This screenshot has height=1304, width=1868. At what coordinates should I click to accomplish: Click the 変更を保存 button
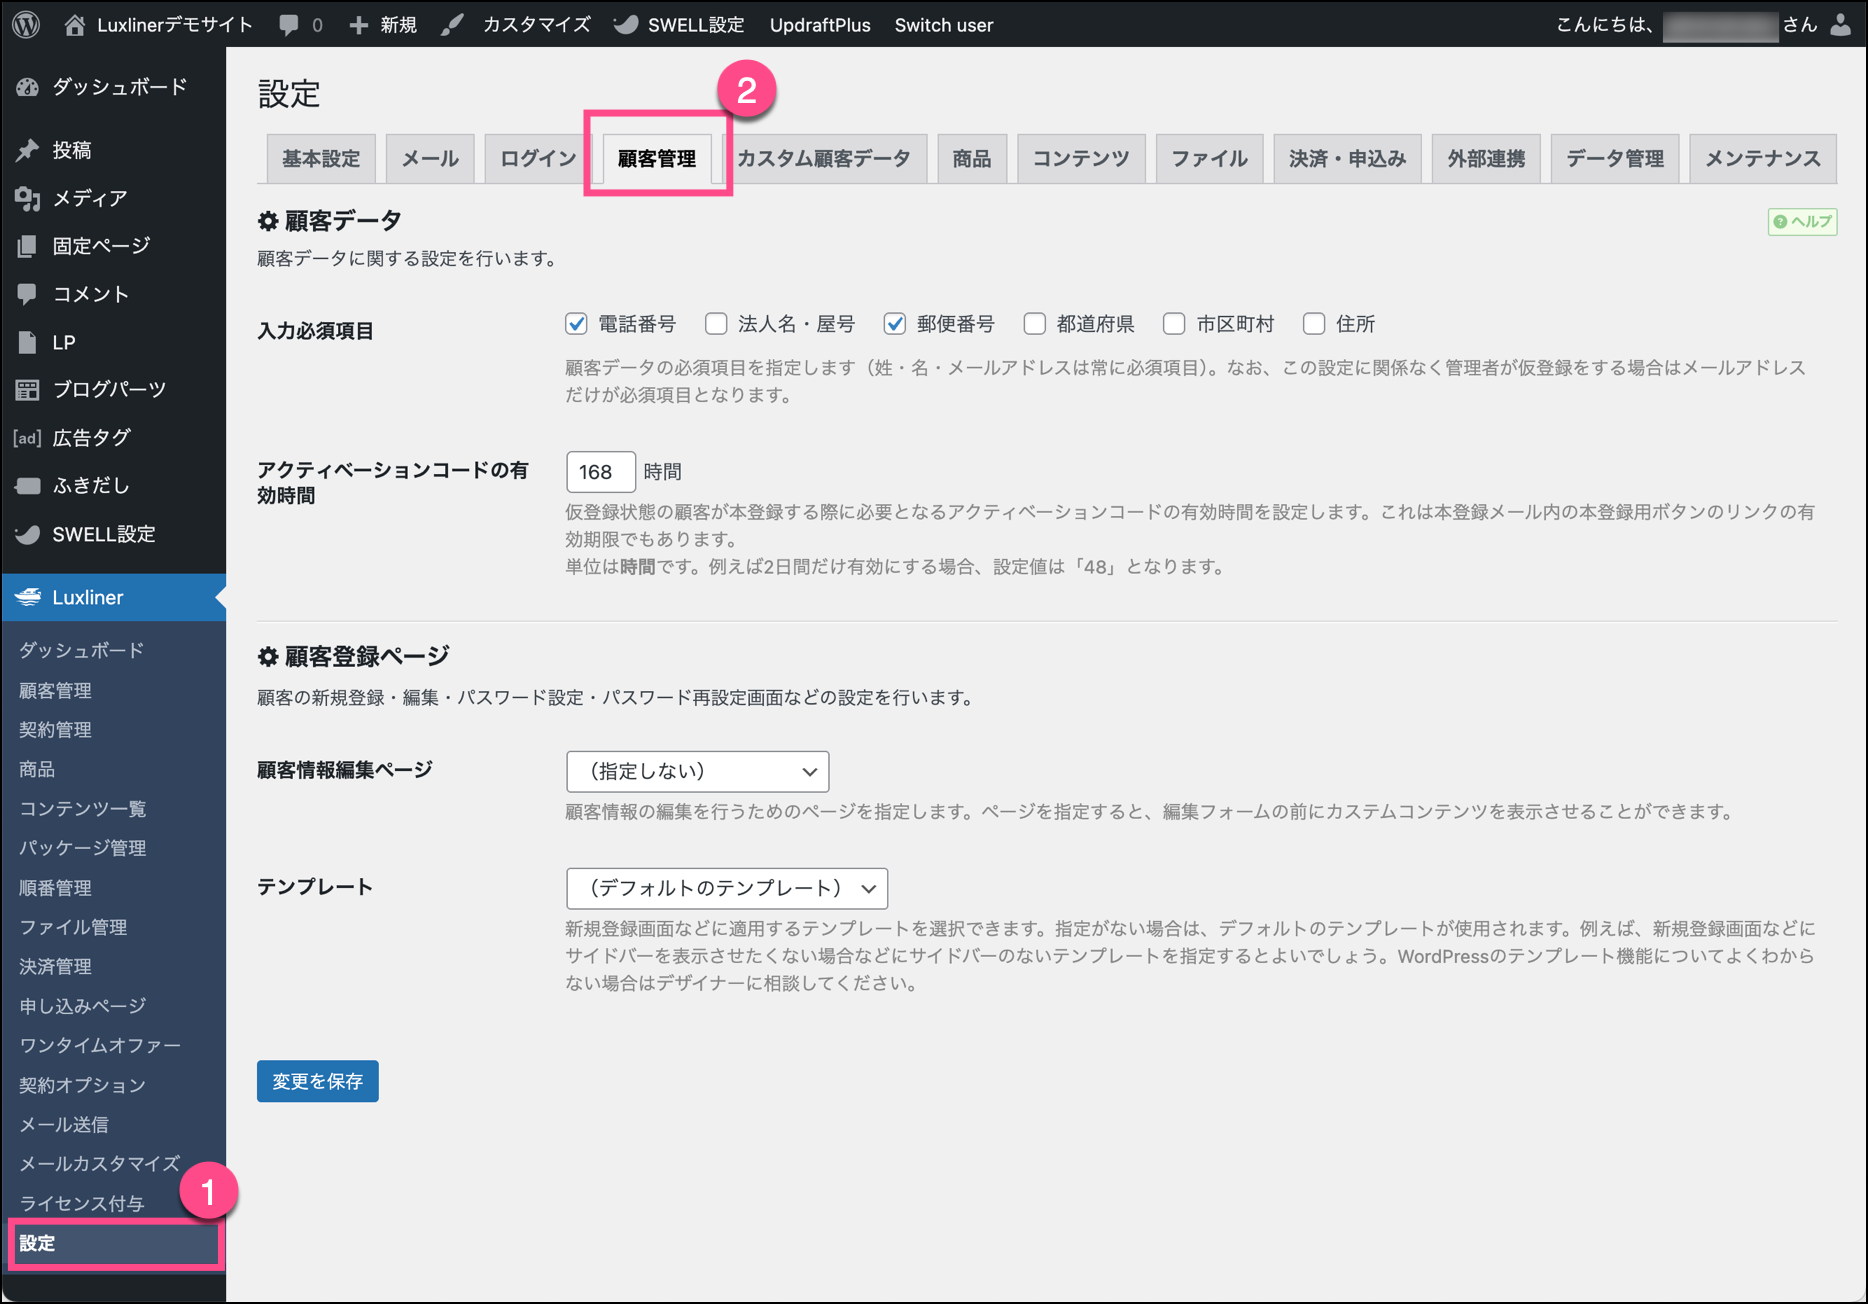point(317,1081)
